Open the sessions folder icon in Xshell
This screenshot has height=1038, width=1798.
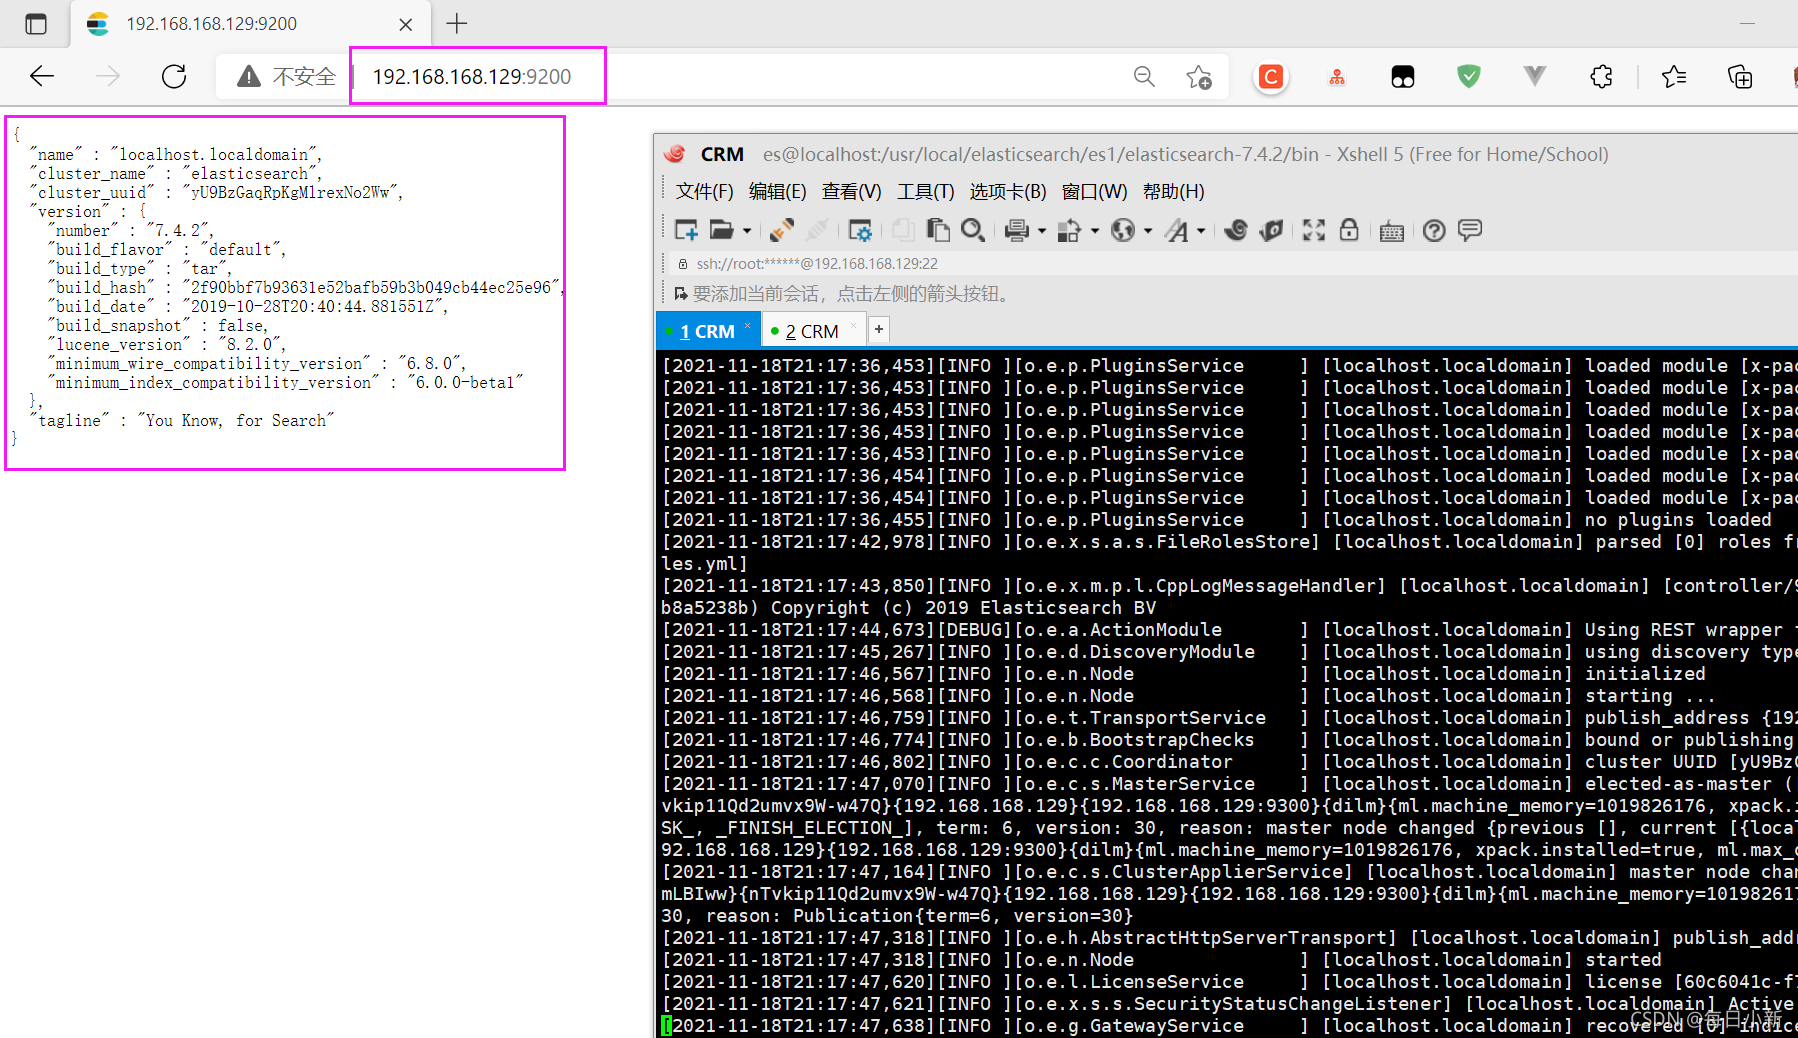click(721, 231)
